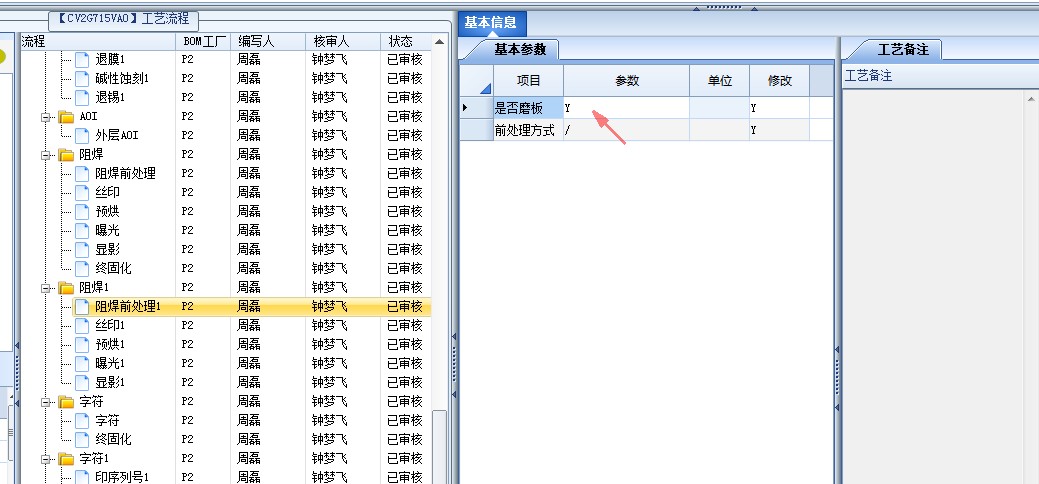Click 周磊 author in 预烘 row
Screen dimensions: 1039x484
(x=248, y=212)
